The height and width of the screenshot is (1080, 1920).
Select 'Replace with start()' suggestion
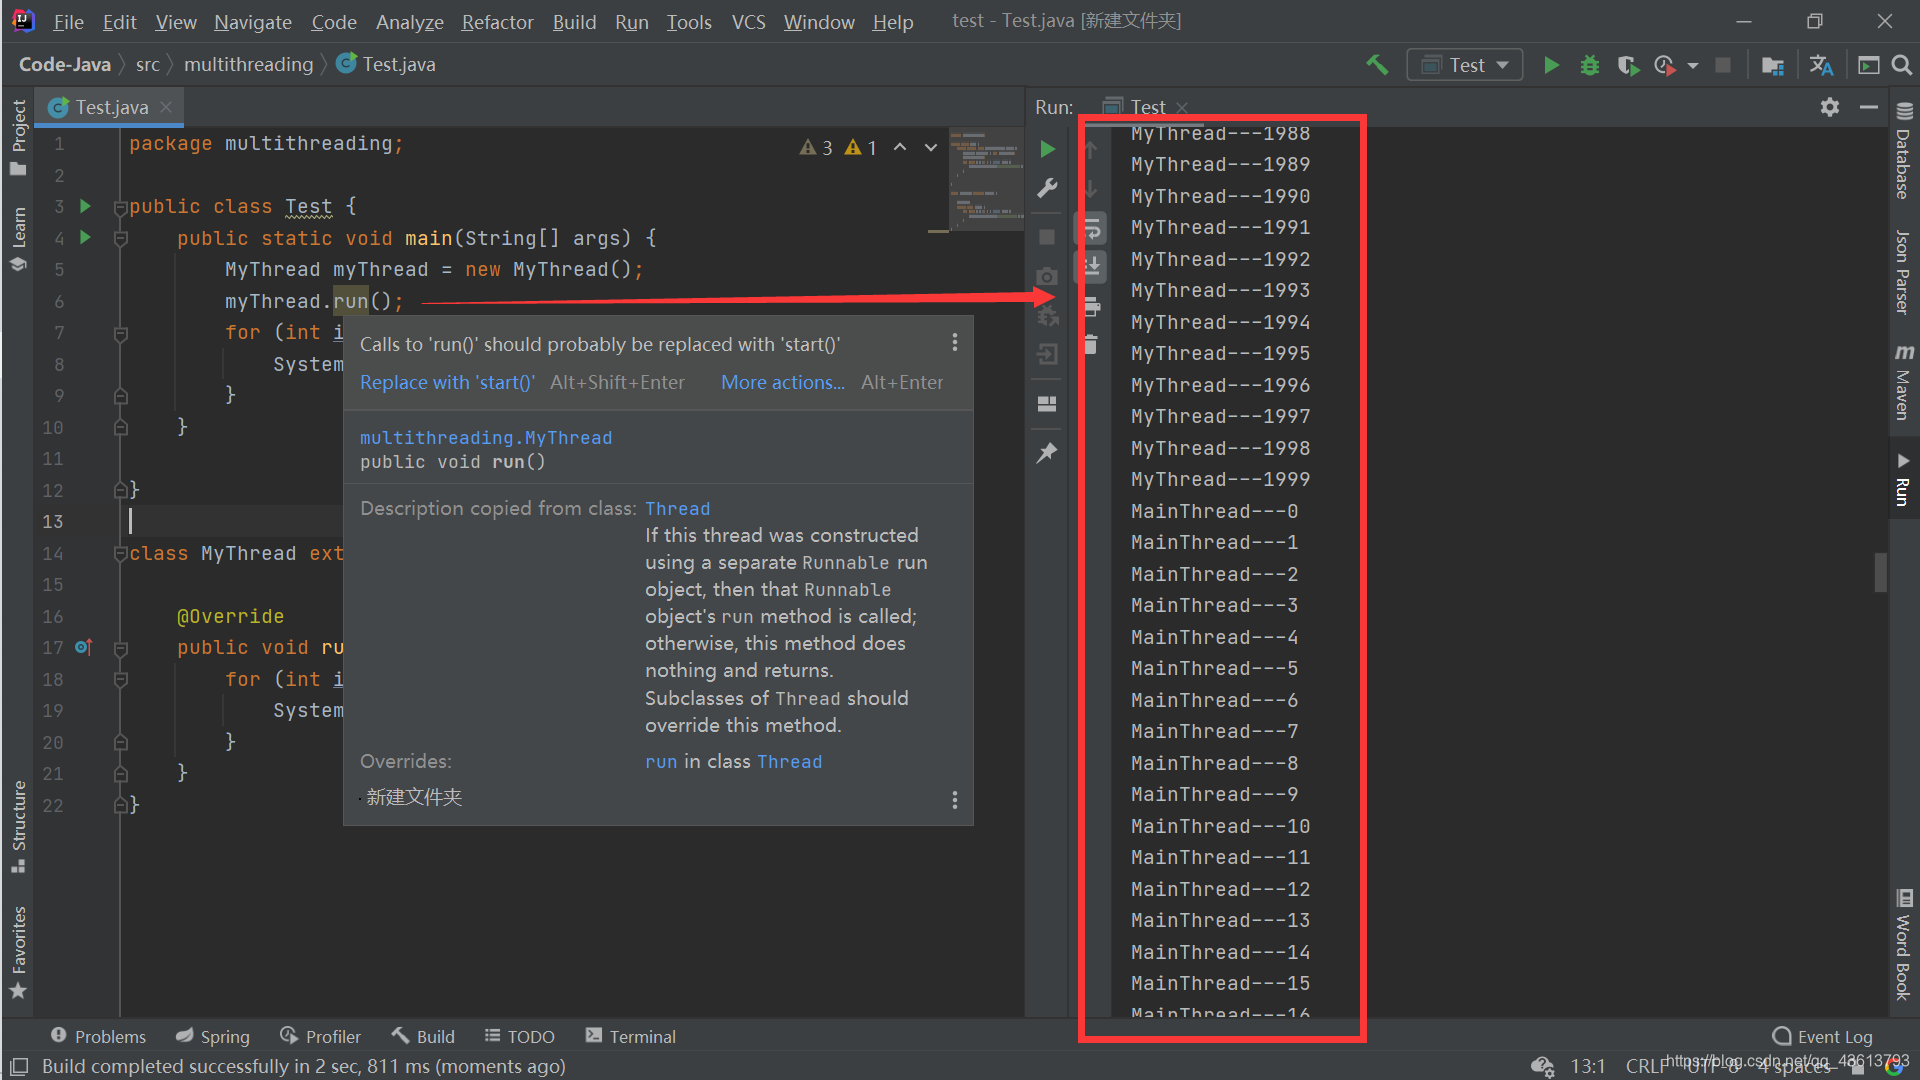[446, 381]
